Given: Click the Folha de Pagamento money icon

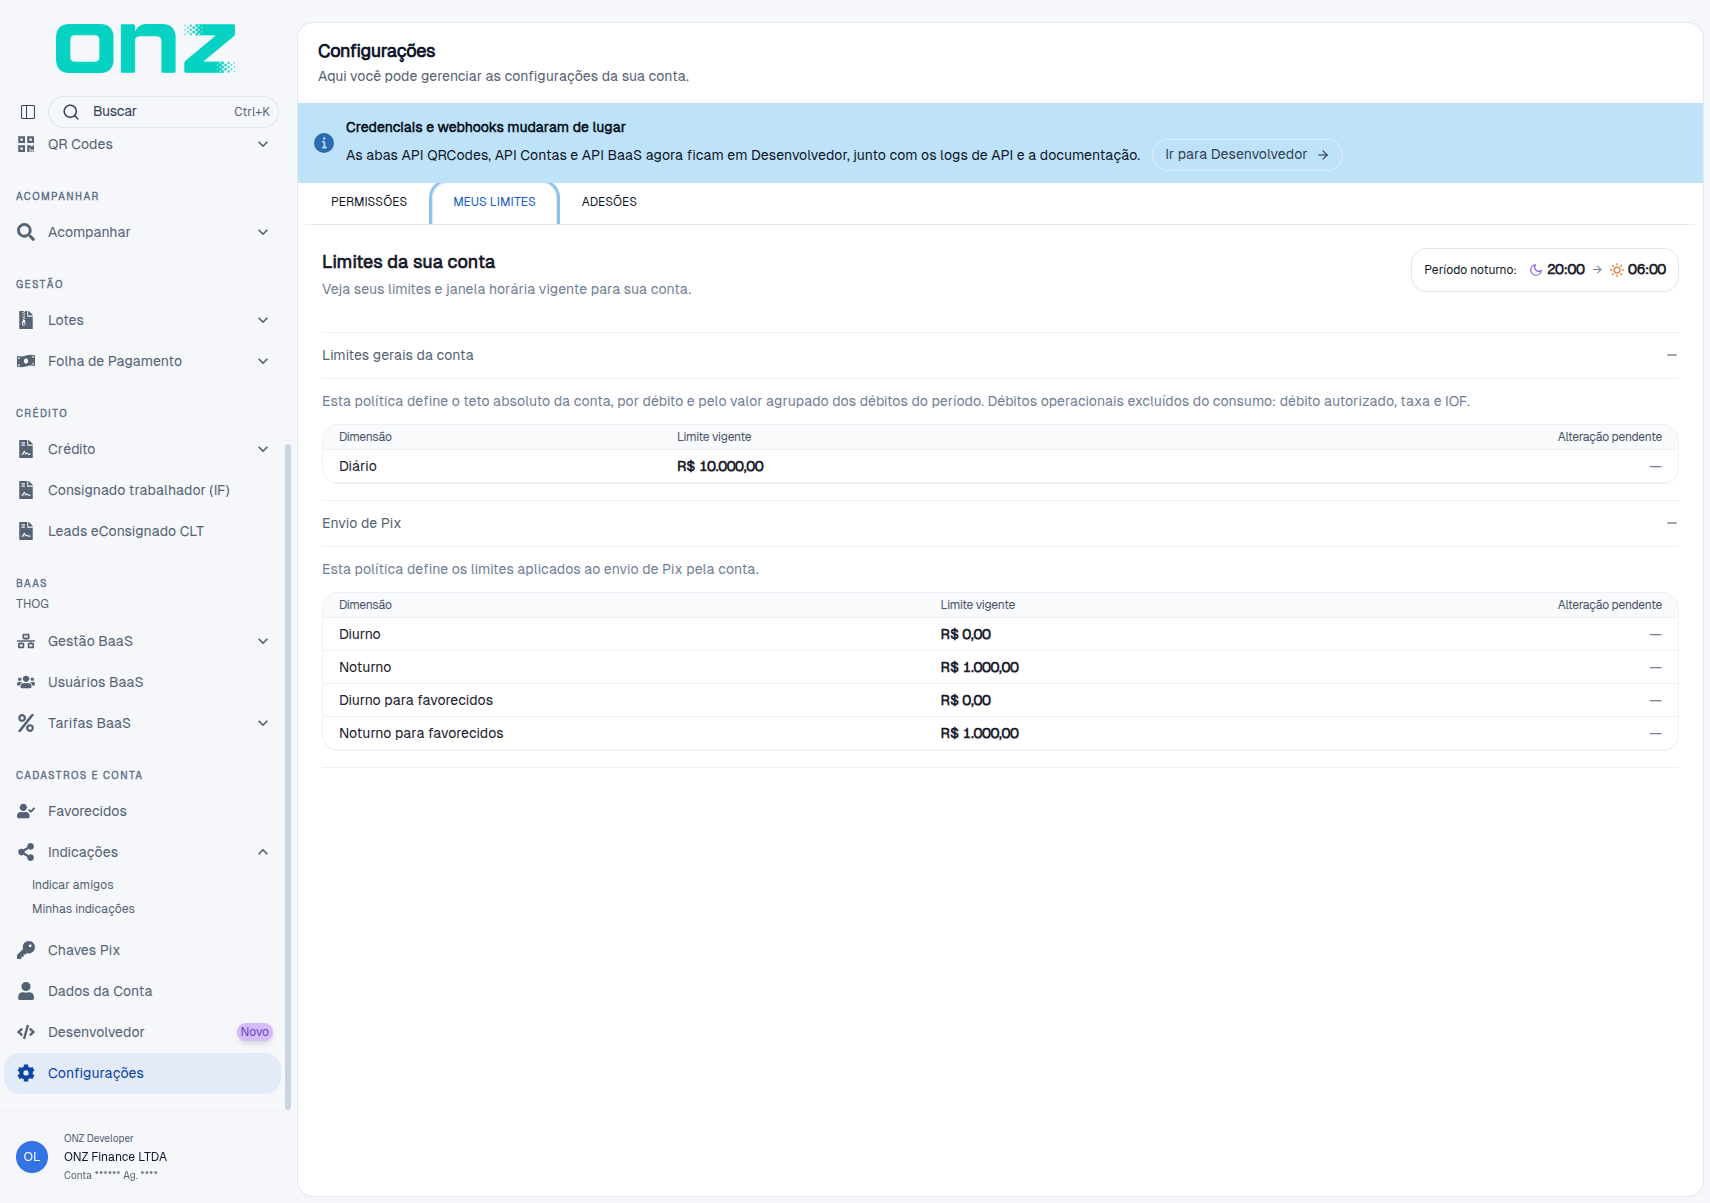Looking at the screenshot, I should pyautogui.click(x=26, y=361).
